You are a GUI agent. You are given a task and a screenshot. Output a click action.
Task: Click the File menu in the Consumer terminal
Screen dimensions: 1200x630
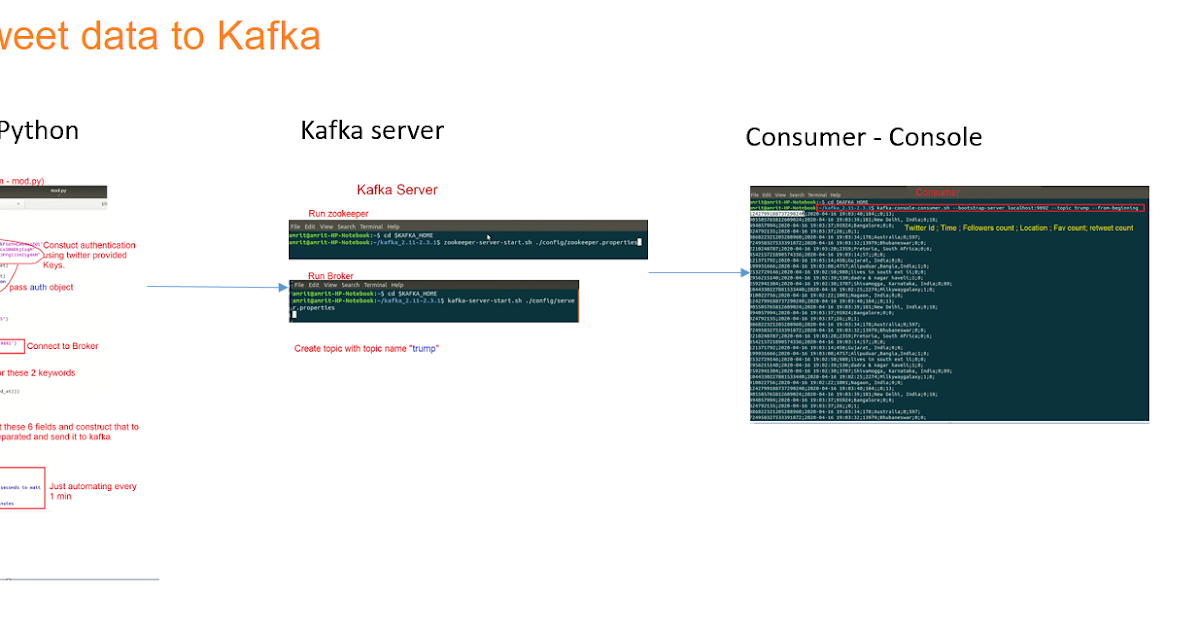click(753, 194)
